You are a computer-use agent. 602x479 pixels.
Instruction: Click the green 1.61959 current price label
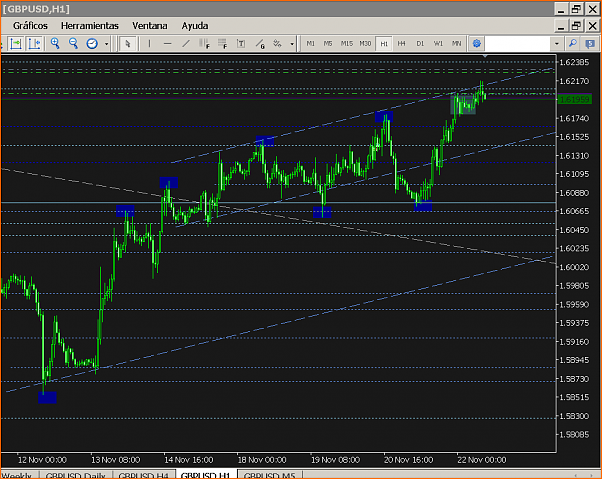point(575,100)
